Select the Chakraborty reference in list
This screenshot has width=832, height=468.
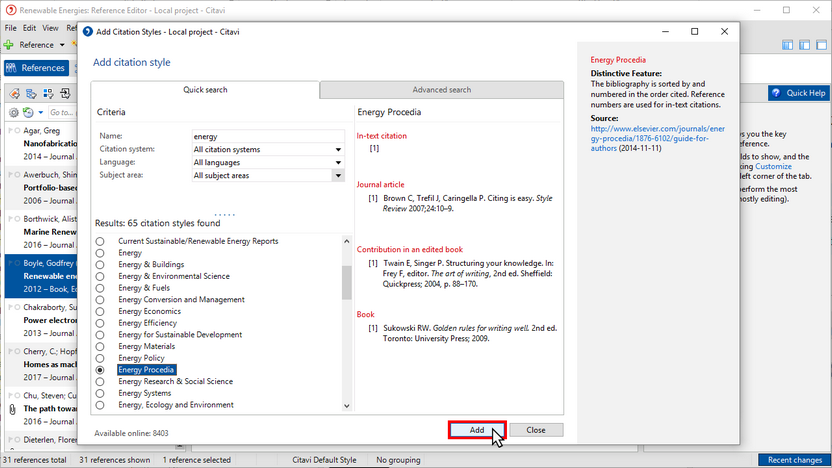tap(41, 320)
